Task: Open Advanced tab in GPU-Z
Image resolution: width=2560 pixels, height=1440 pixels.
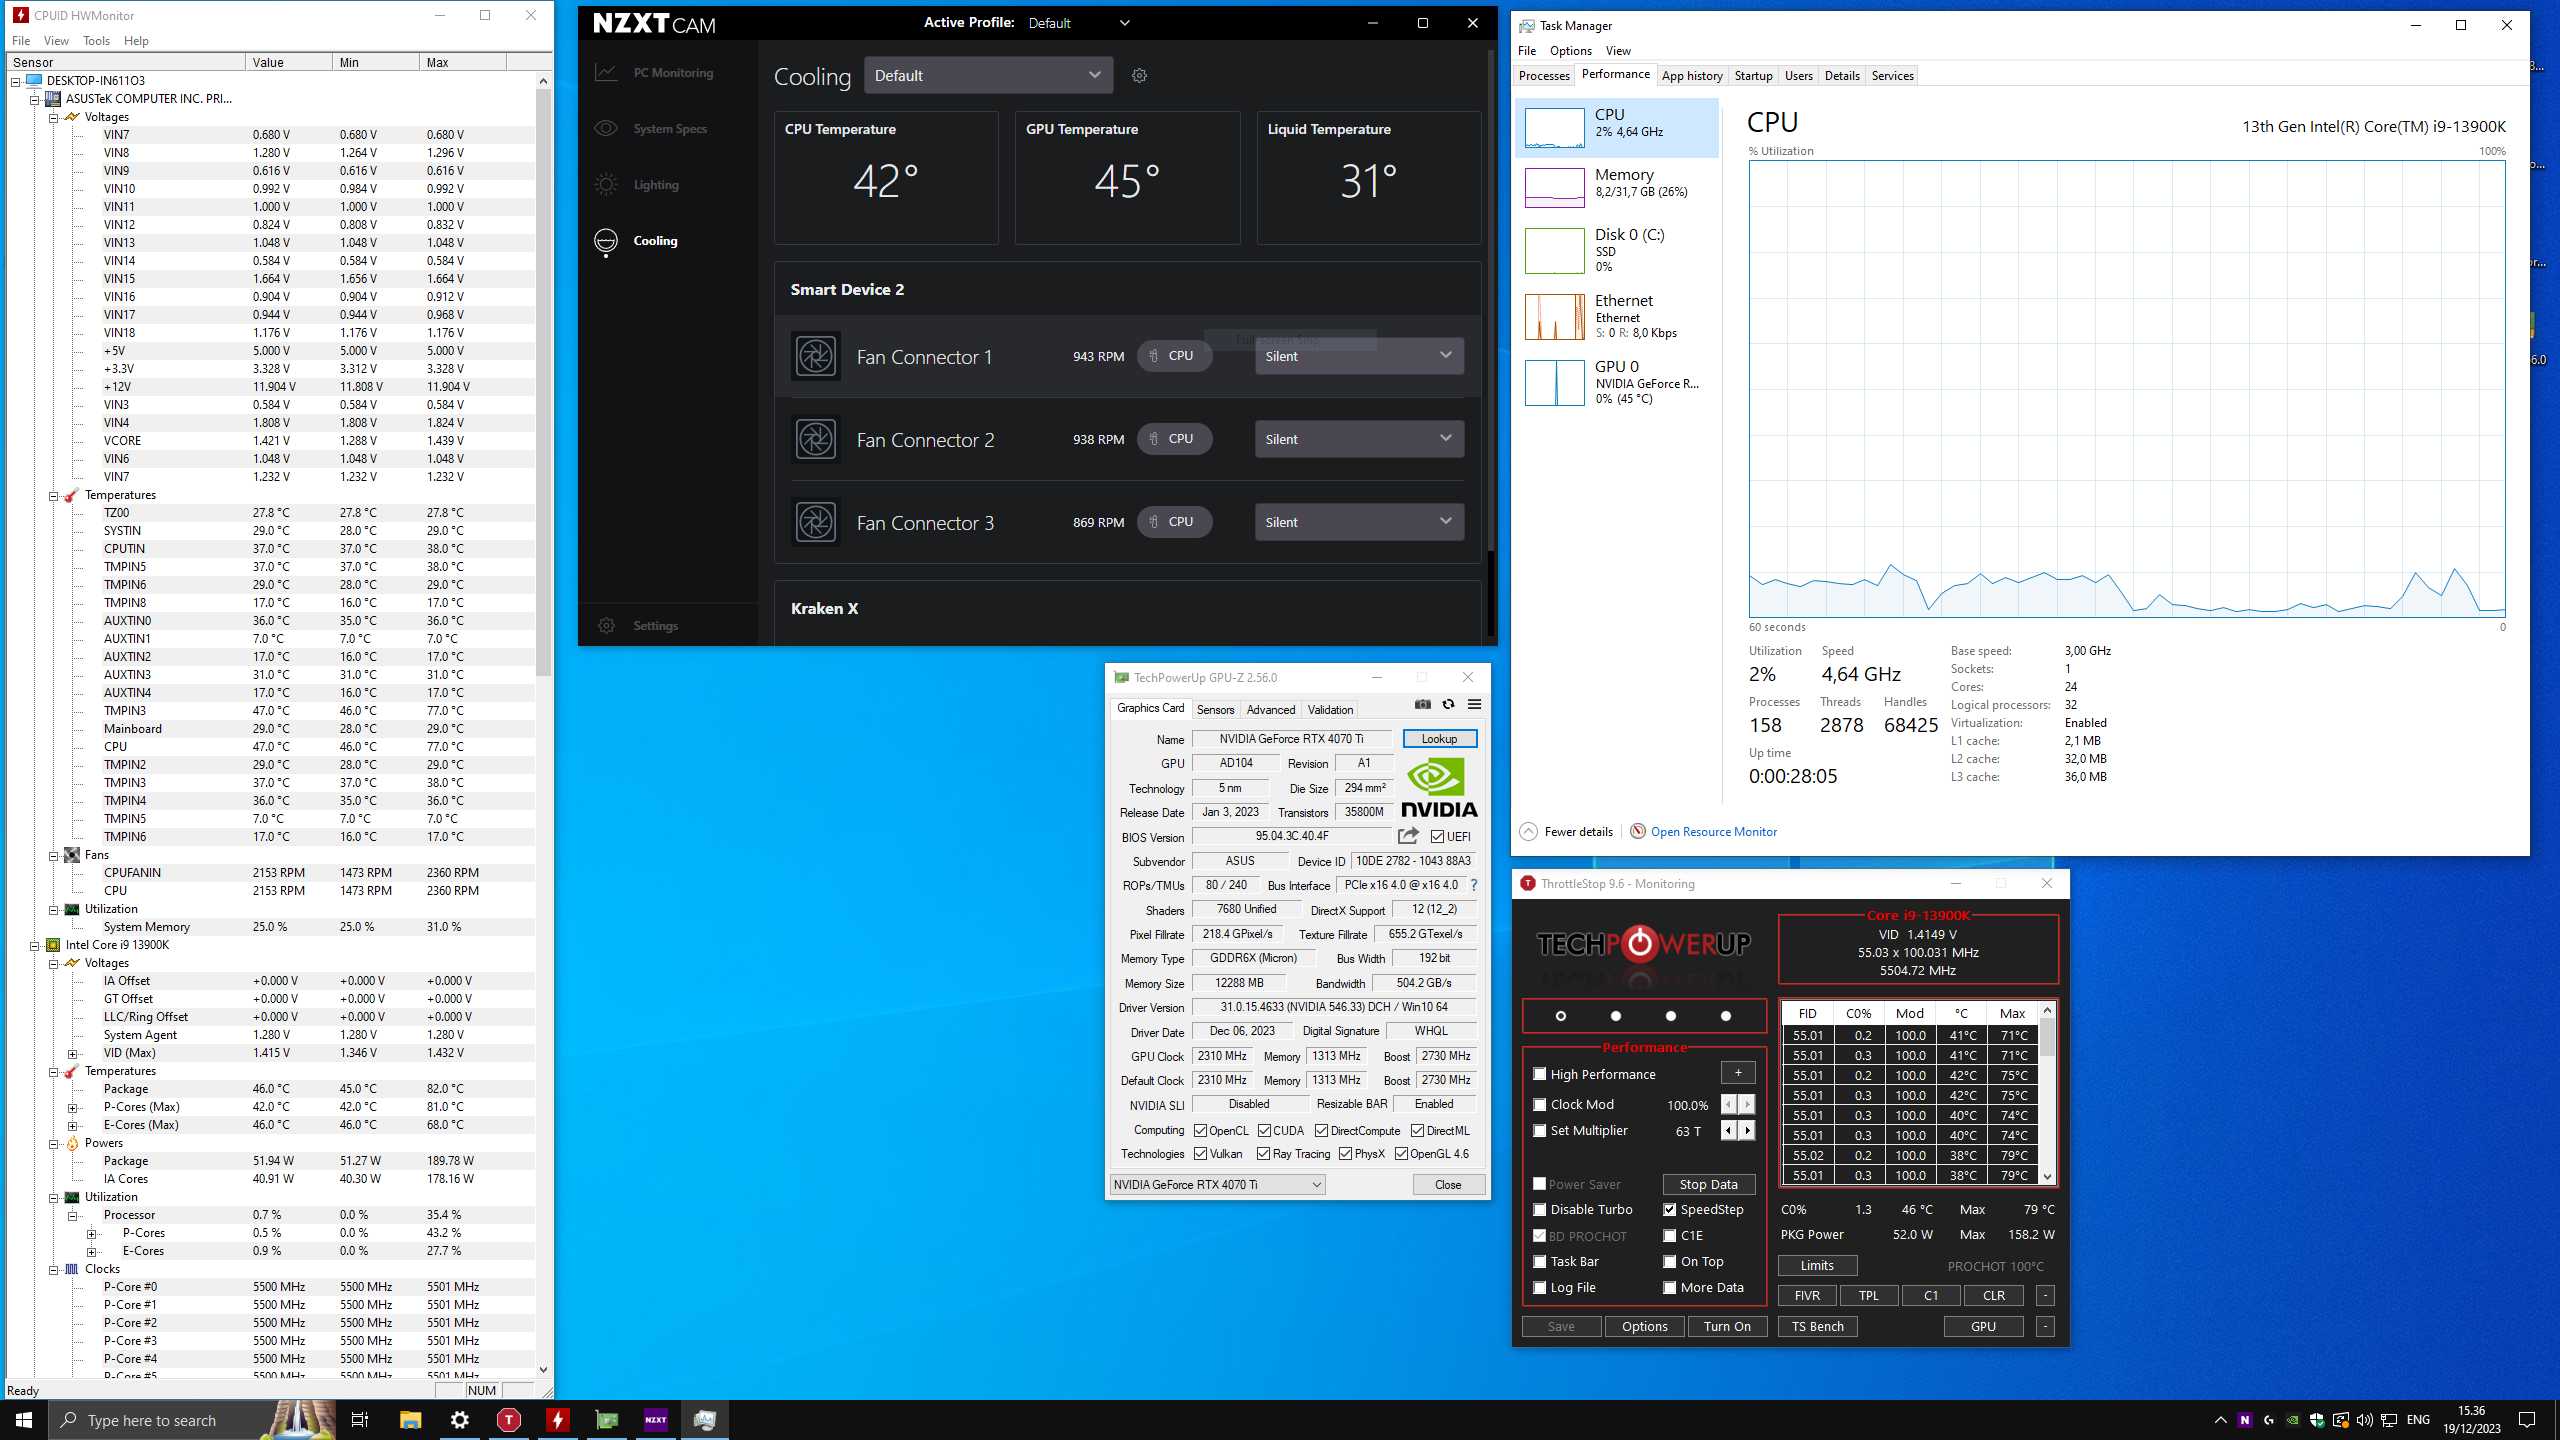Action: point(1271,710)
